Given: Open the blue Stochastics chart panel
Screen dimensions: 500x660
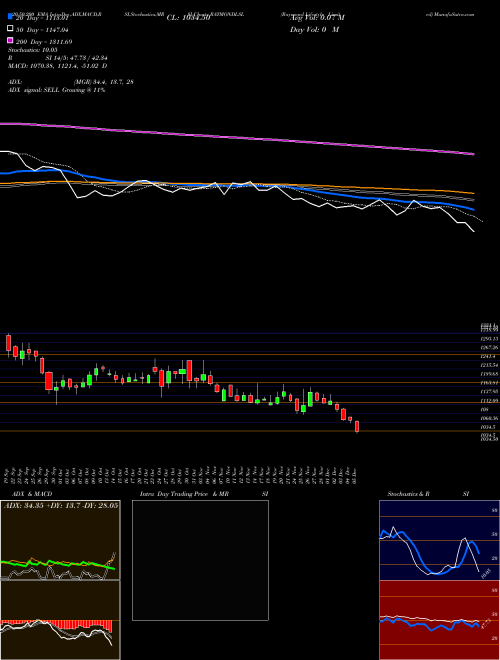Looking at the screenshot, I should (439, 540).
